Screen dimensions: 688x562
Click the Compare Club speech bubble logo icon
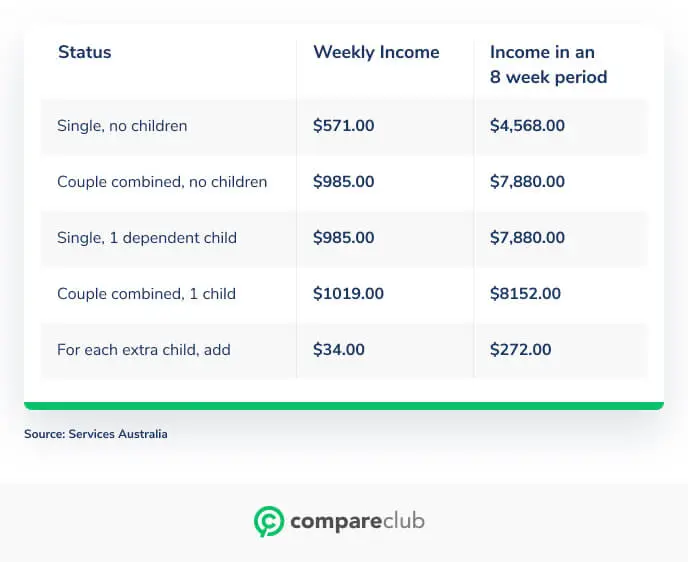pos(269,521)
